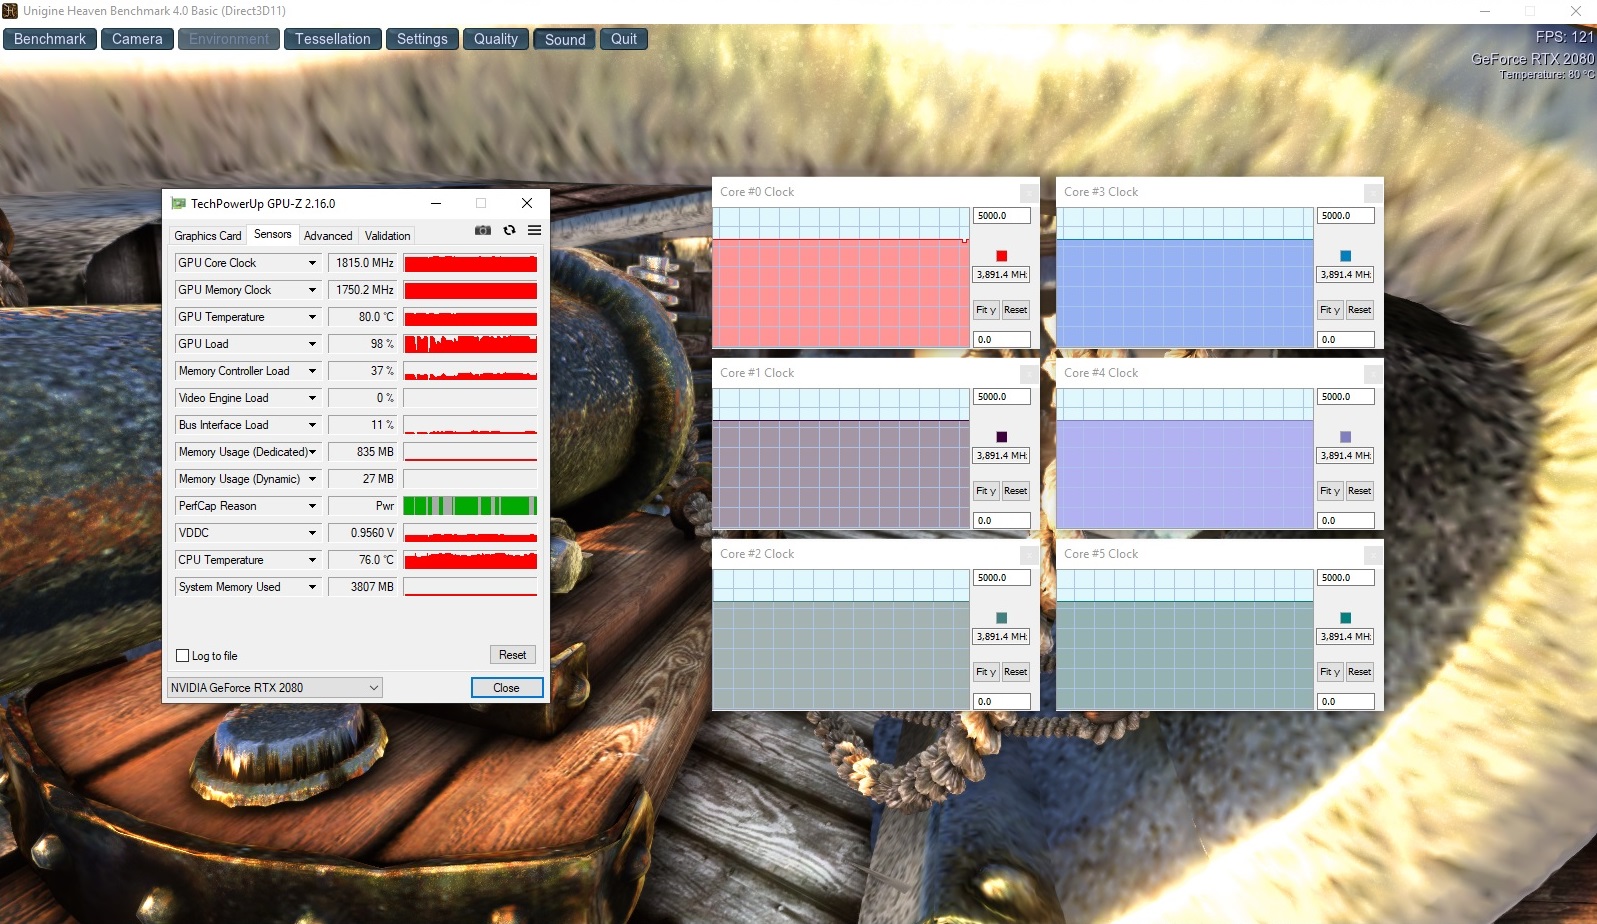The image size is (1597, 924).
Task: Reset the Core #0 Clock graph
Action: [x=1015, y=310]
